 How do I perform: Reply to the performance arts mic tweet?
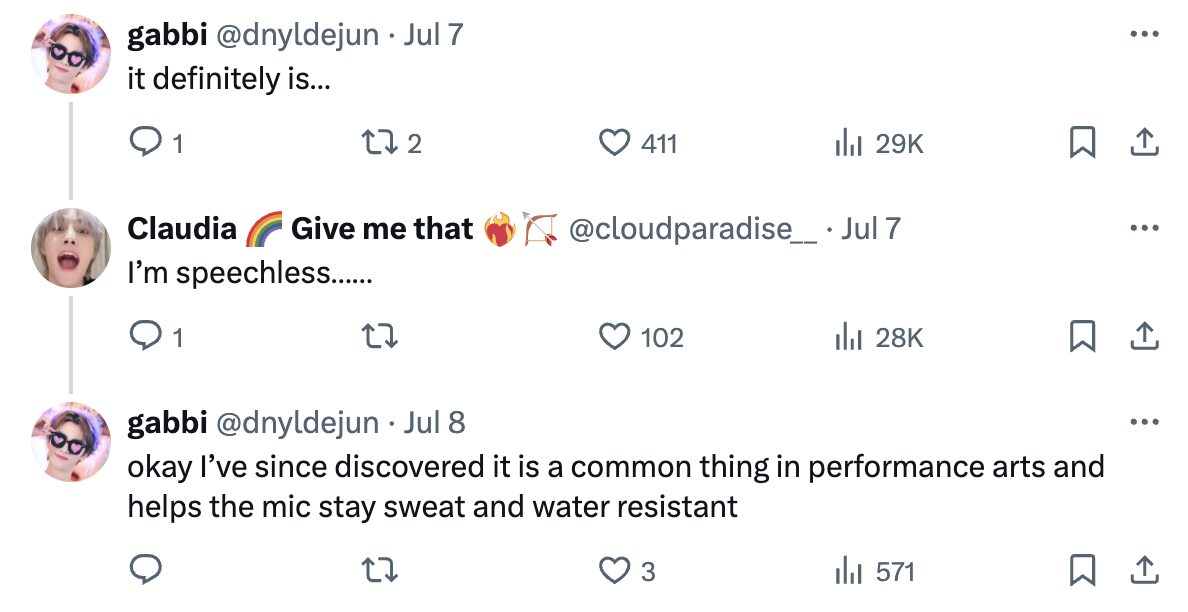[146, 570]
